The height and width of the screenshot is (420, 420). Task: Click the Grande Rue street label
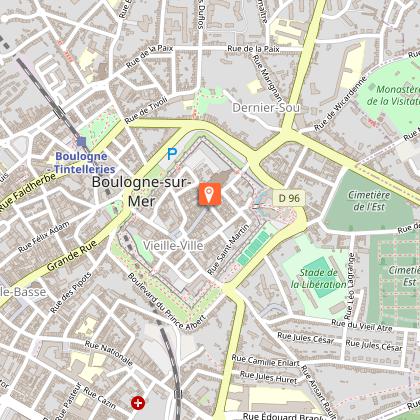72,256
